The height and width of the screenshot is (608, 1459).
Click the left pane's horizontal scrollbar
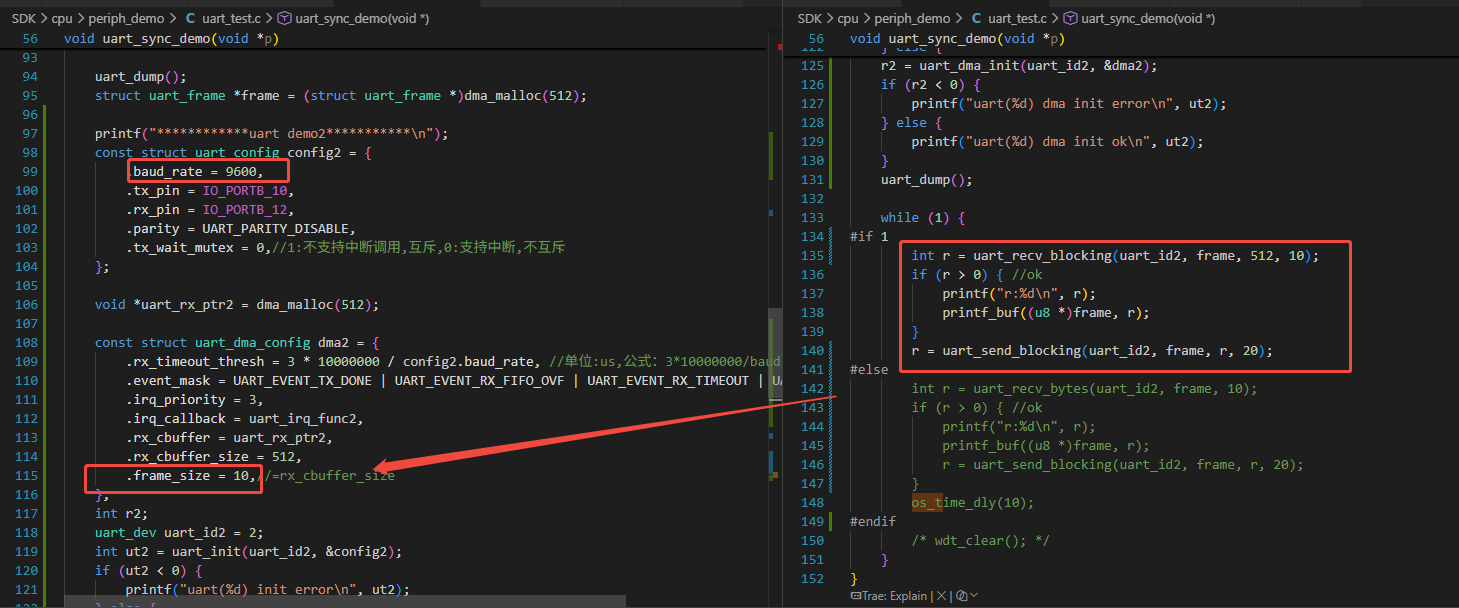(345, 602)
